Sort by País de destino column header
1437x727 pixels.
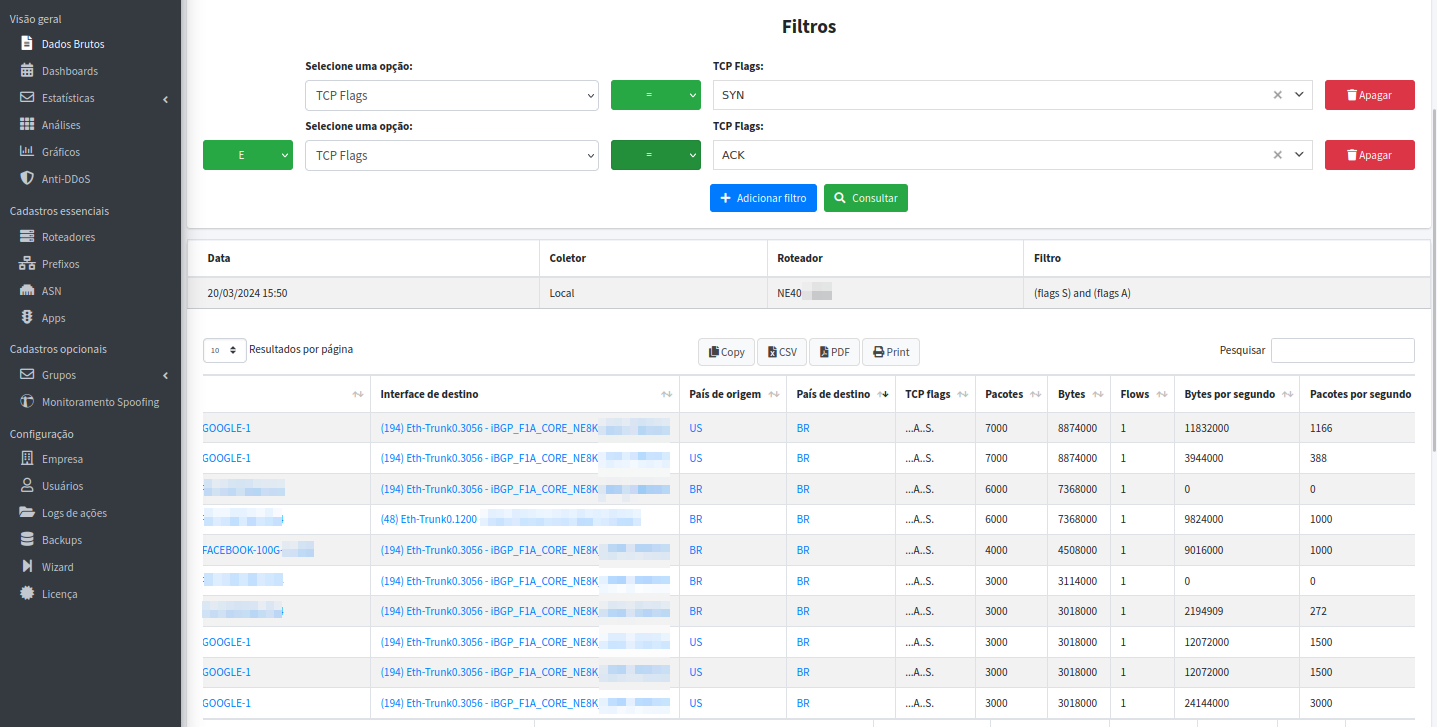(x=841, y=394)
